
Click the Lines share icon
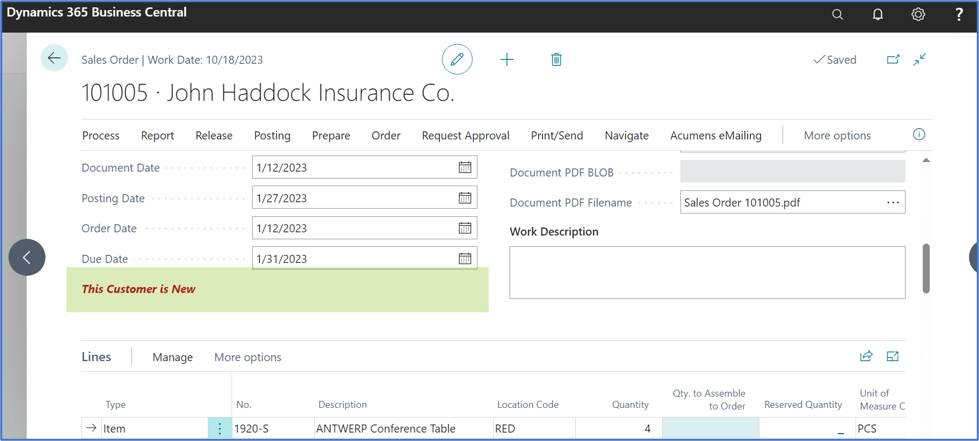point(866,357)
